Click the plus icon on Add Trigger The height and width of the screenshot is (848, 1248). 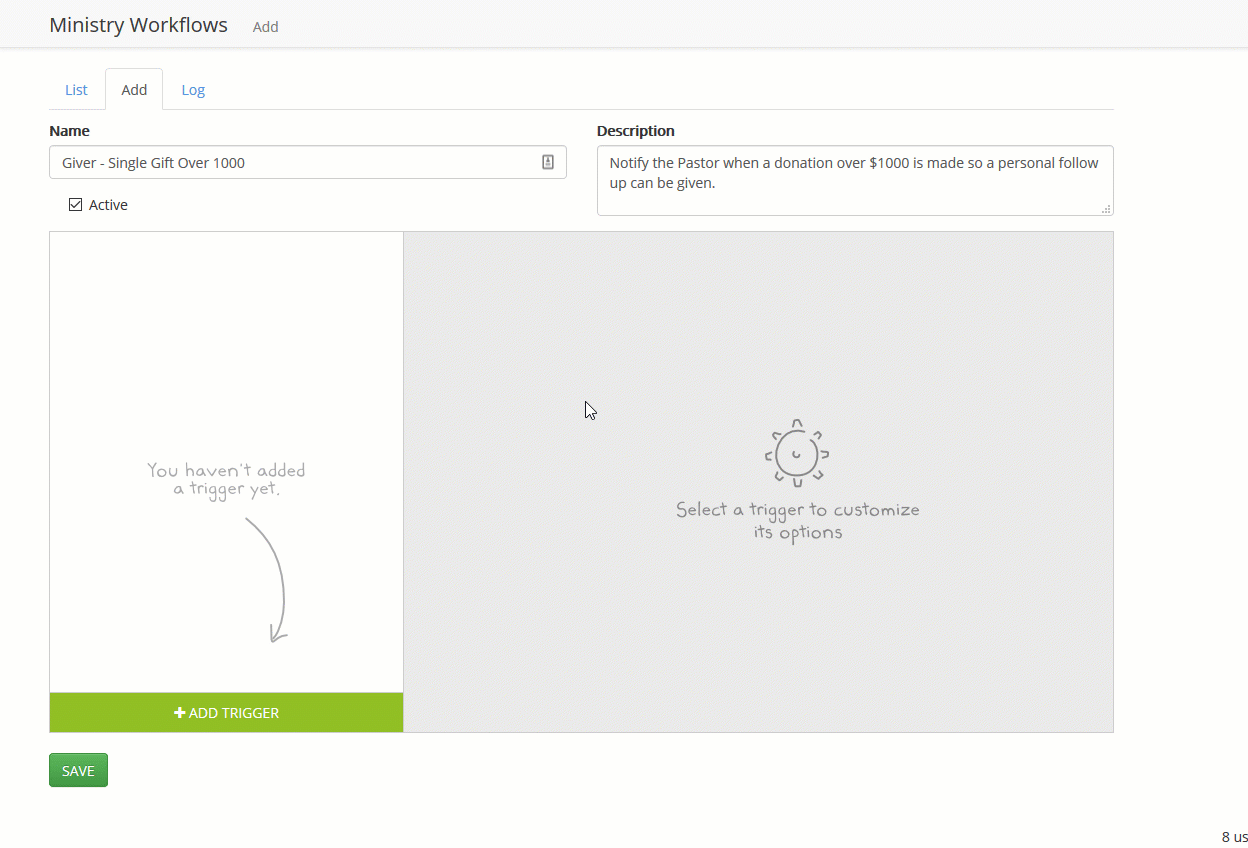(x=180, y=713)
